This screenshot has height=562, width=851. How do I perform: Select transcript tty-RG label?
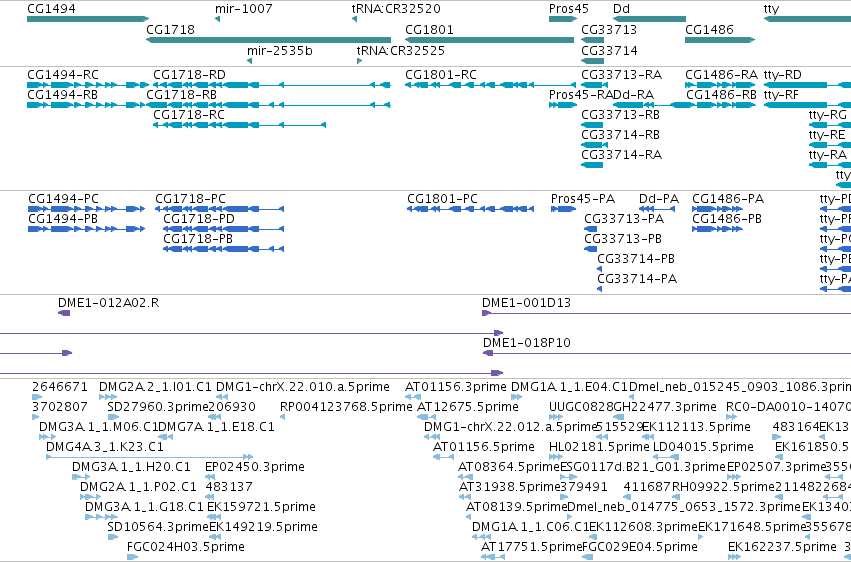pyautogui.click(x=828, y=114)
